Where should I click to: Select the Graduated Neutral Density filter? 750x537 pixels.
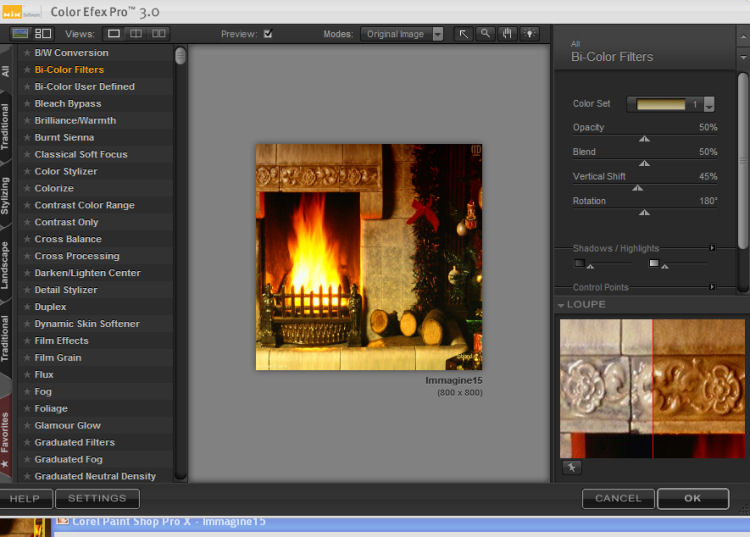[x=95, y=476]
